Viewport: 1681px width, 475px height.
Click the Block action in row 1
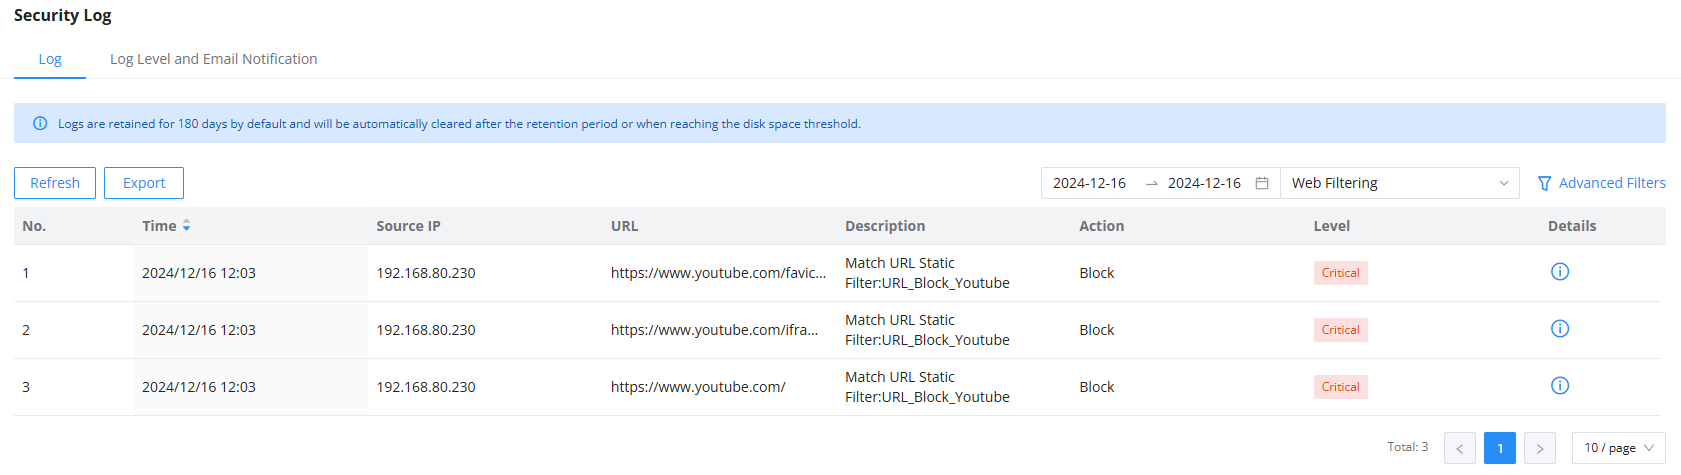click(1097, 273)
